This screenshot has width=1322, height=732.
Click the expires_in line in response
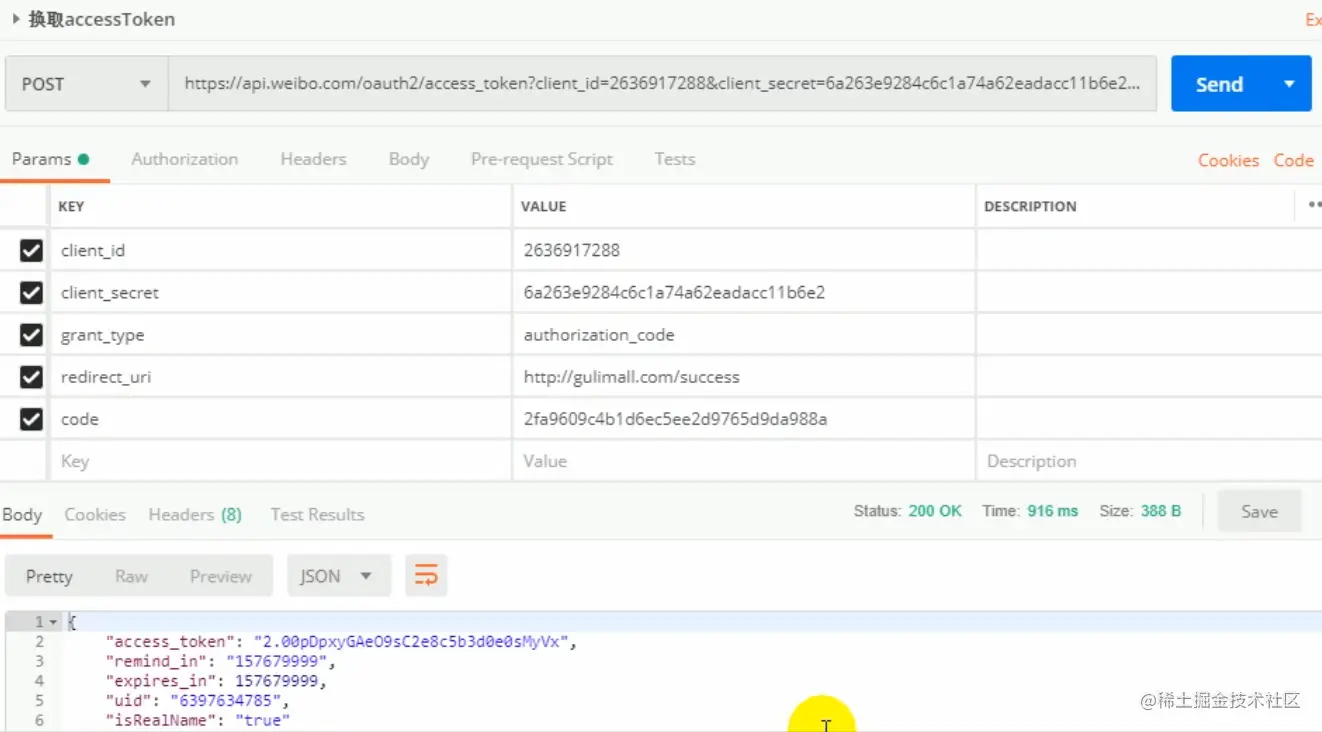[217, 681]
